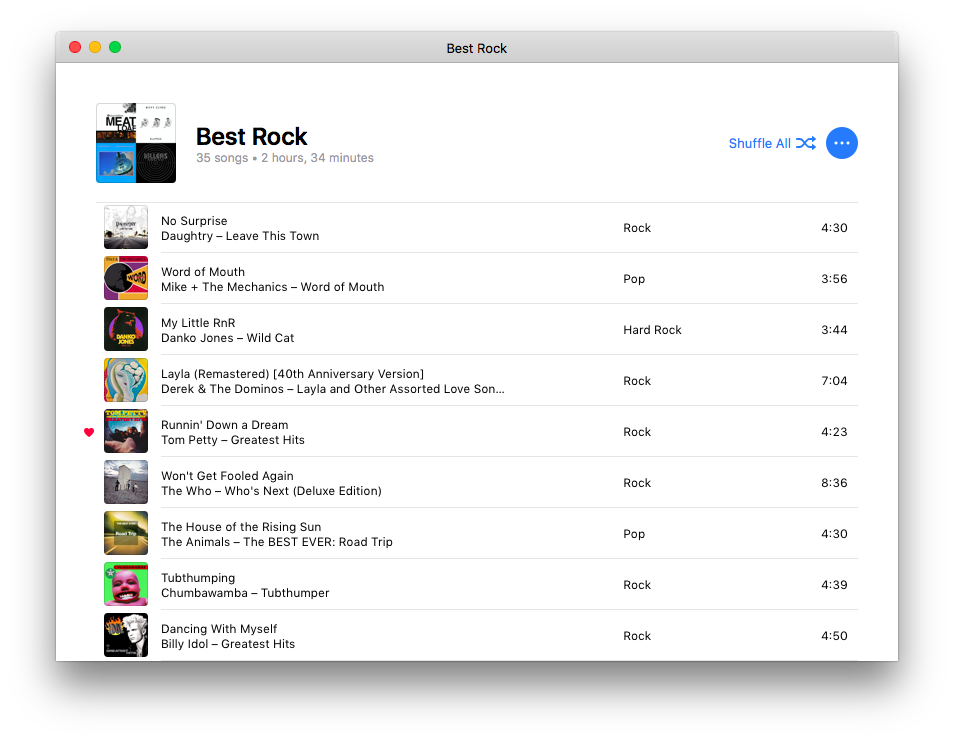
Task: Select the song title Runnin' Down a Dream
Action: pos(225,425)
